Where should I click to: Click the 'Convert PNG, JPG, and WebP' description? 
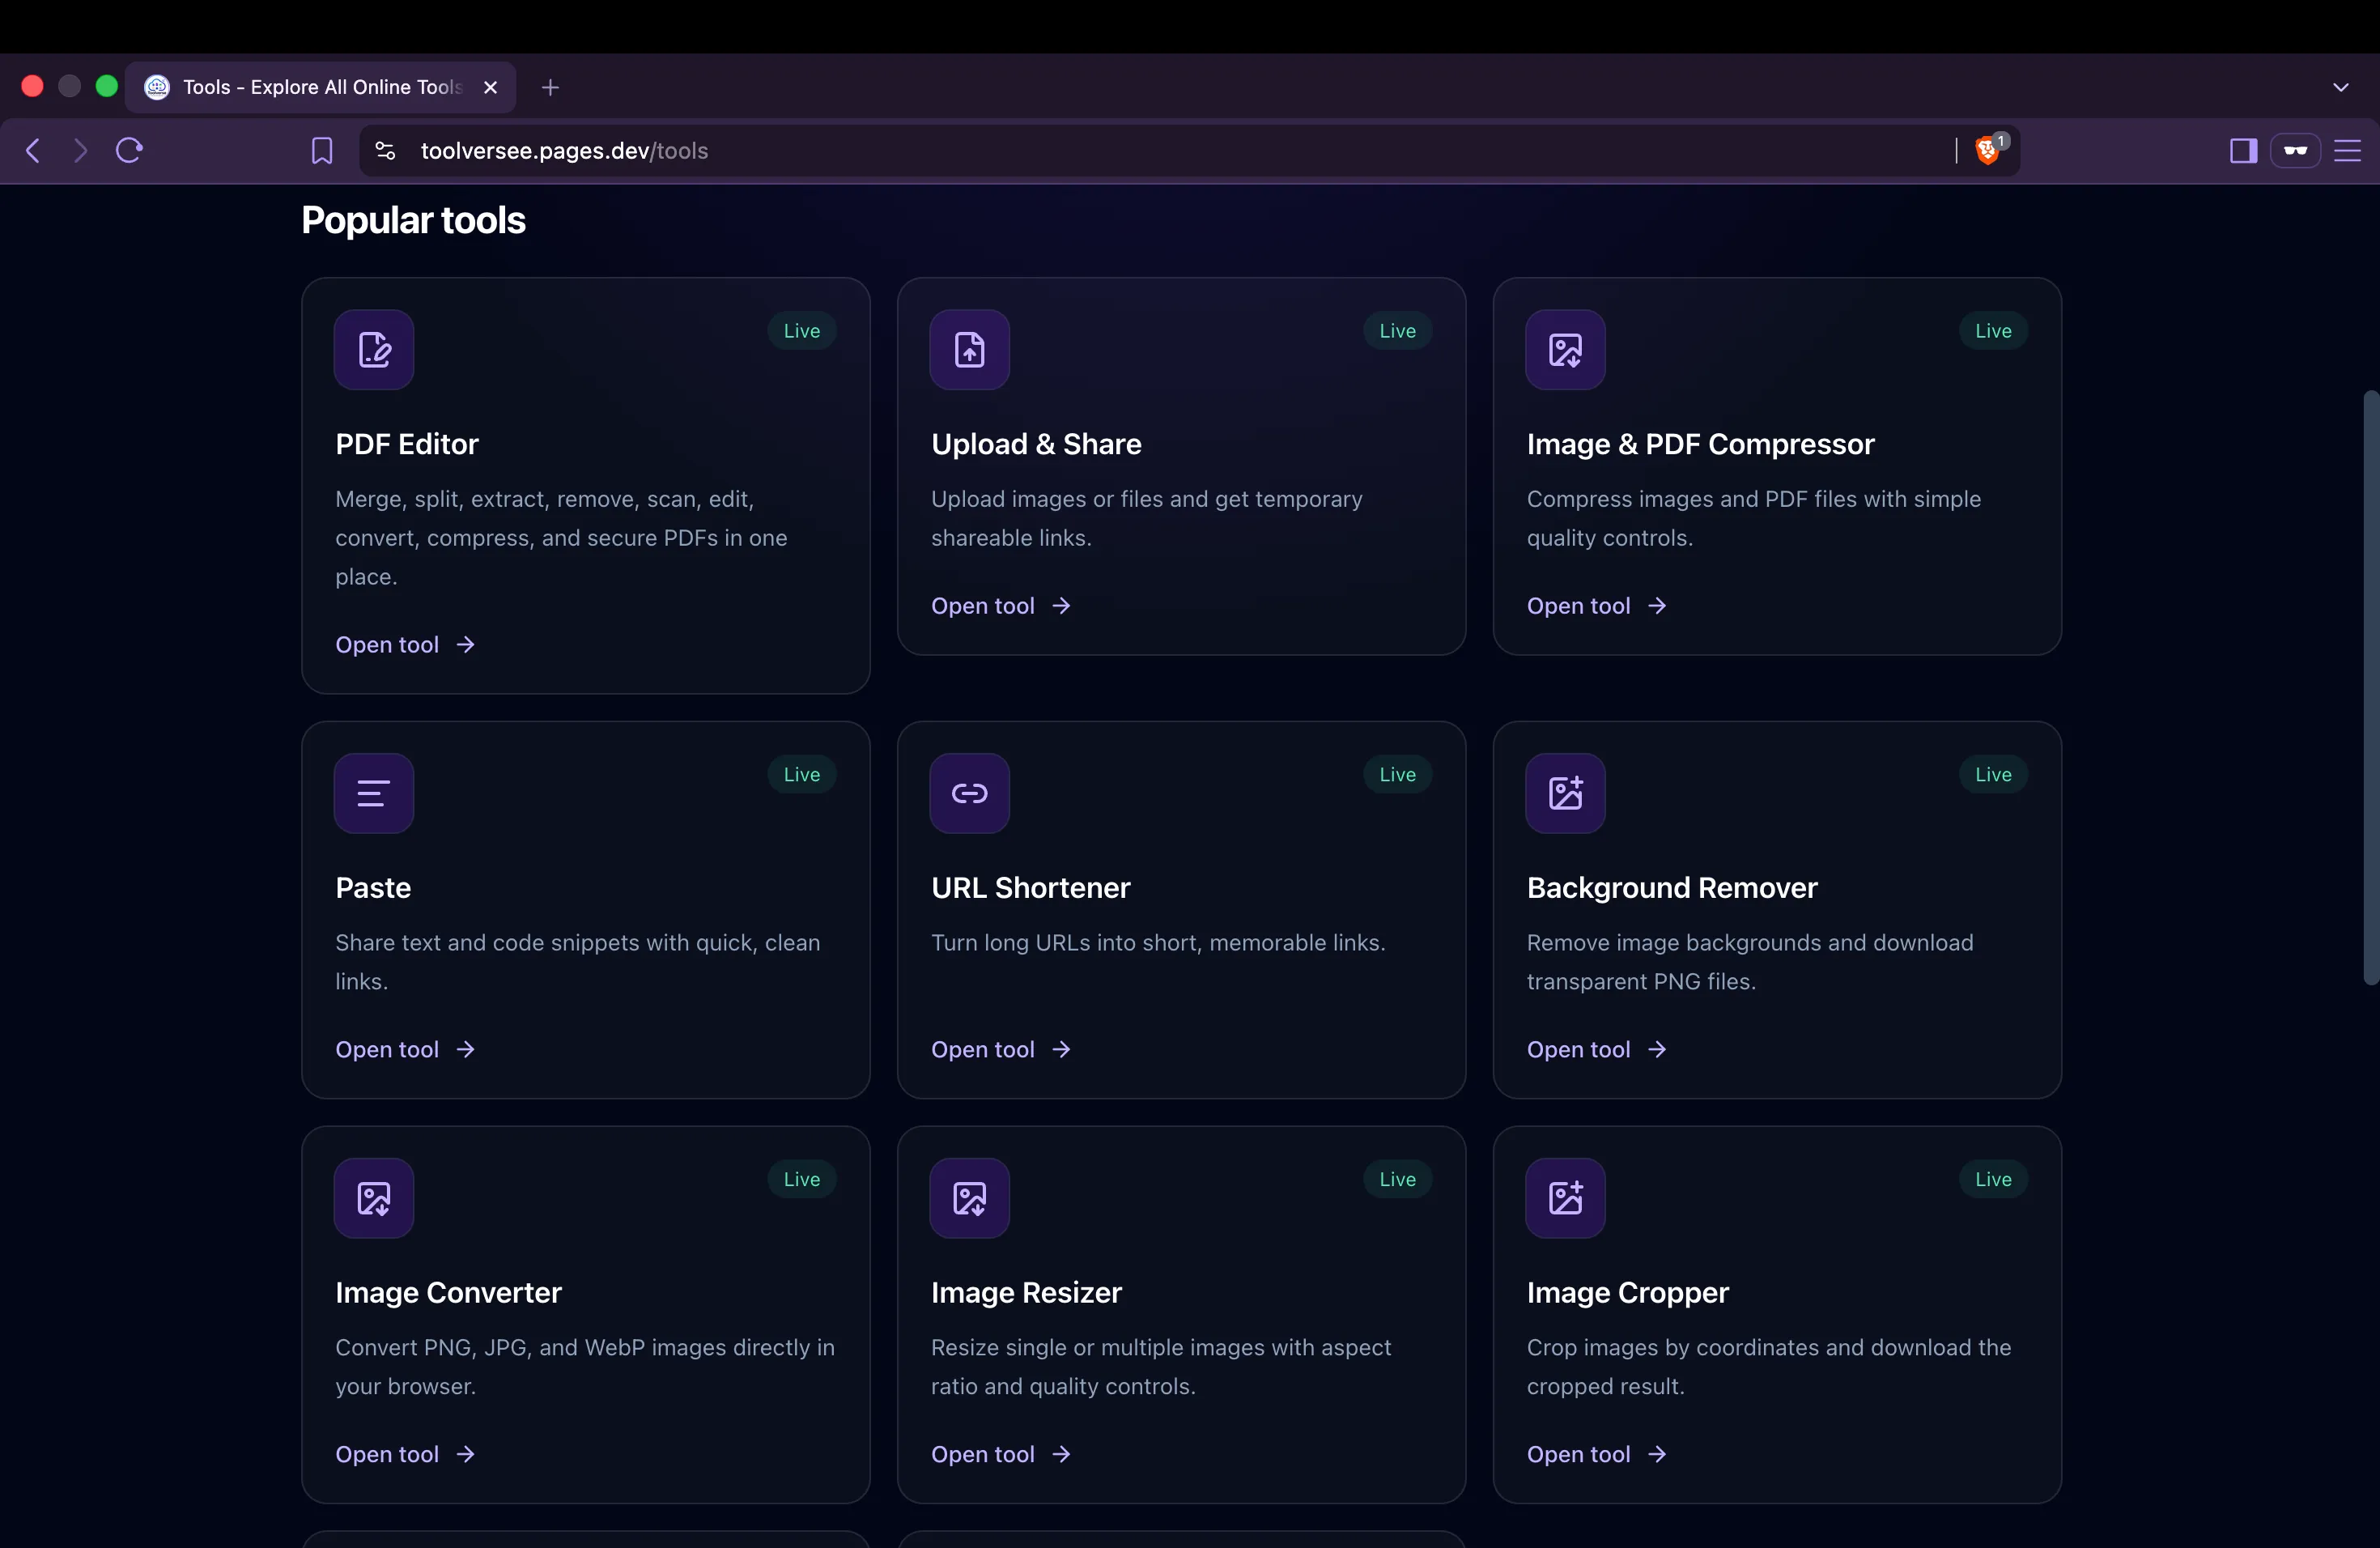(585, 1367)
